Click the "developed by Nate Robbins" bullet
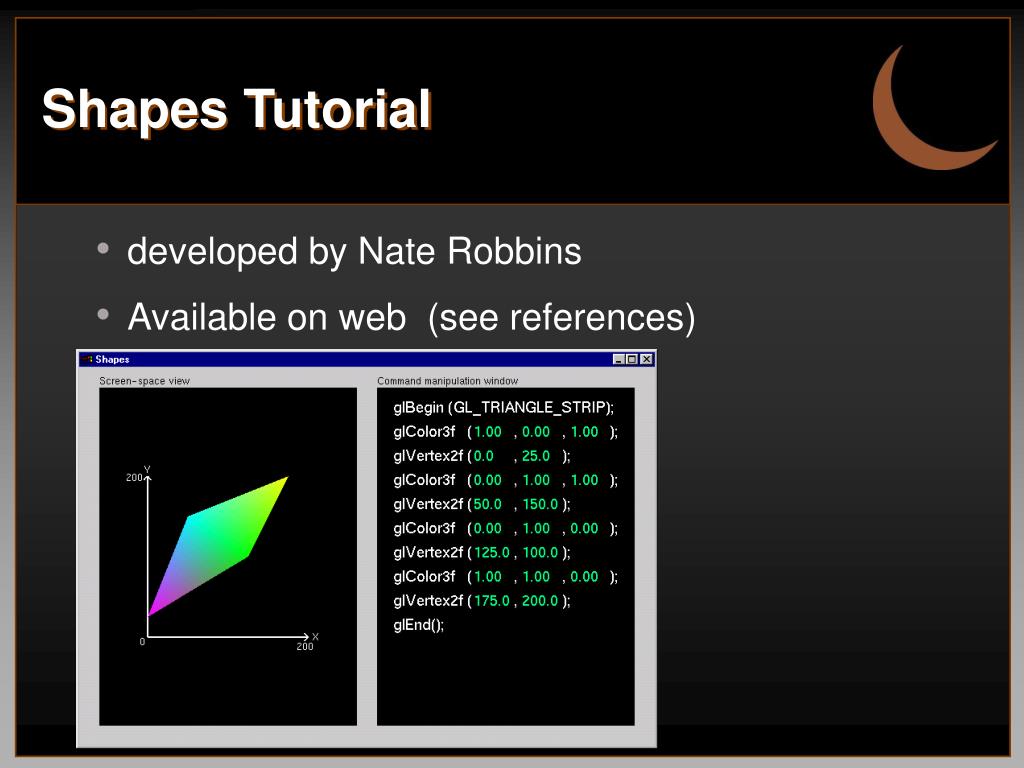Viewport: 1024px width, 768px height. 354,251
